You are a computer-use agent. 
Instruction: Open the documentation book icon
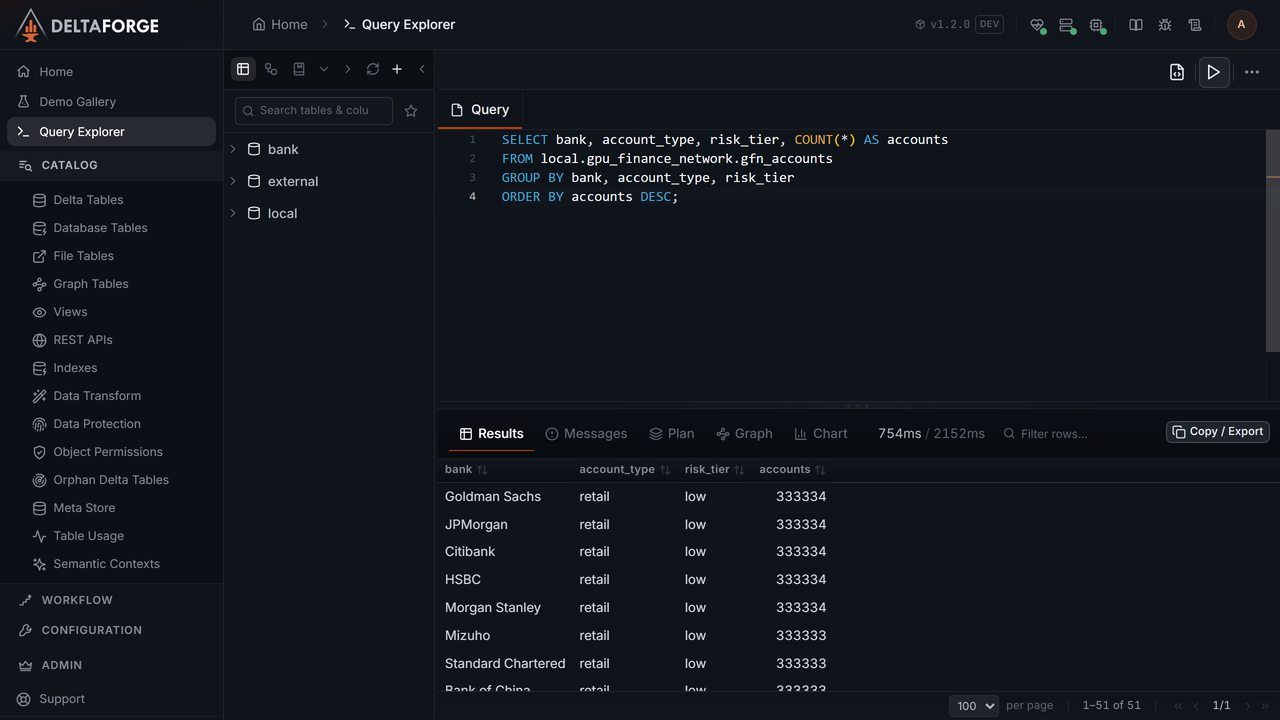1136,25
